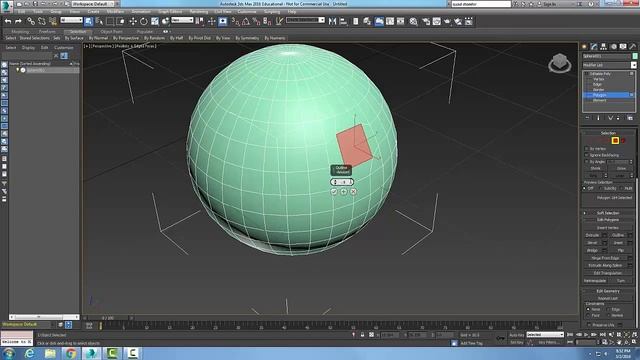The height and width of the screenshot is (360, 640).
Task: Choose the Rectangular Selection Region tool
Action: [110, 21]
